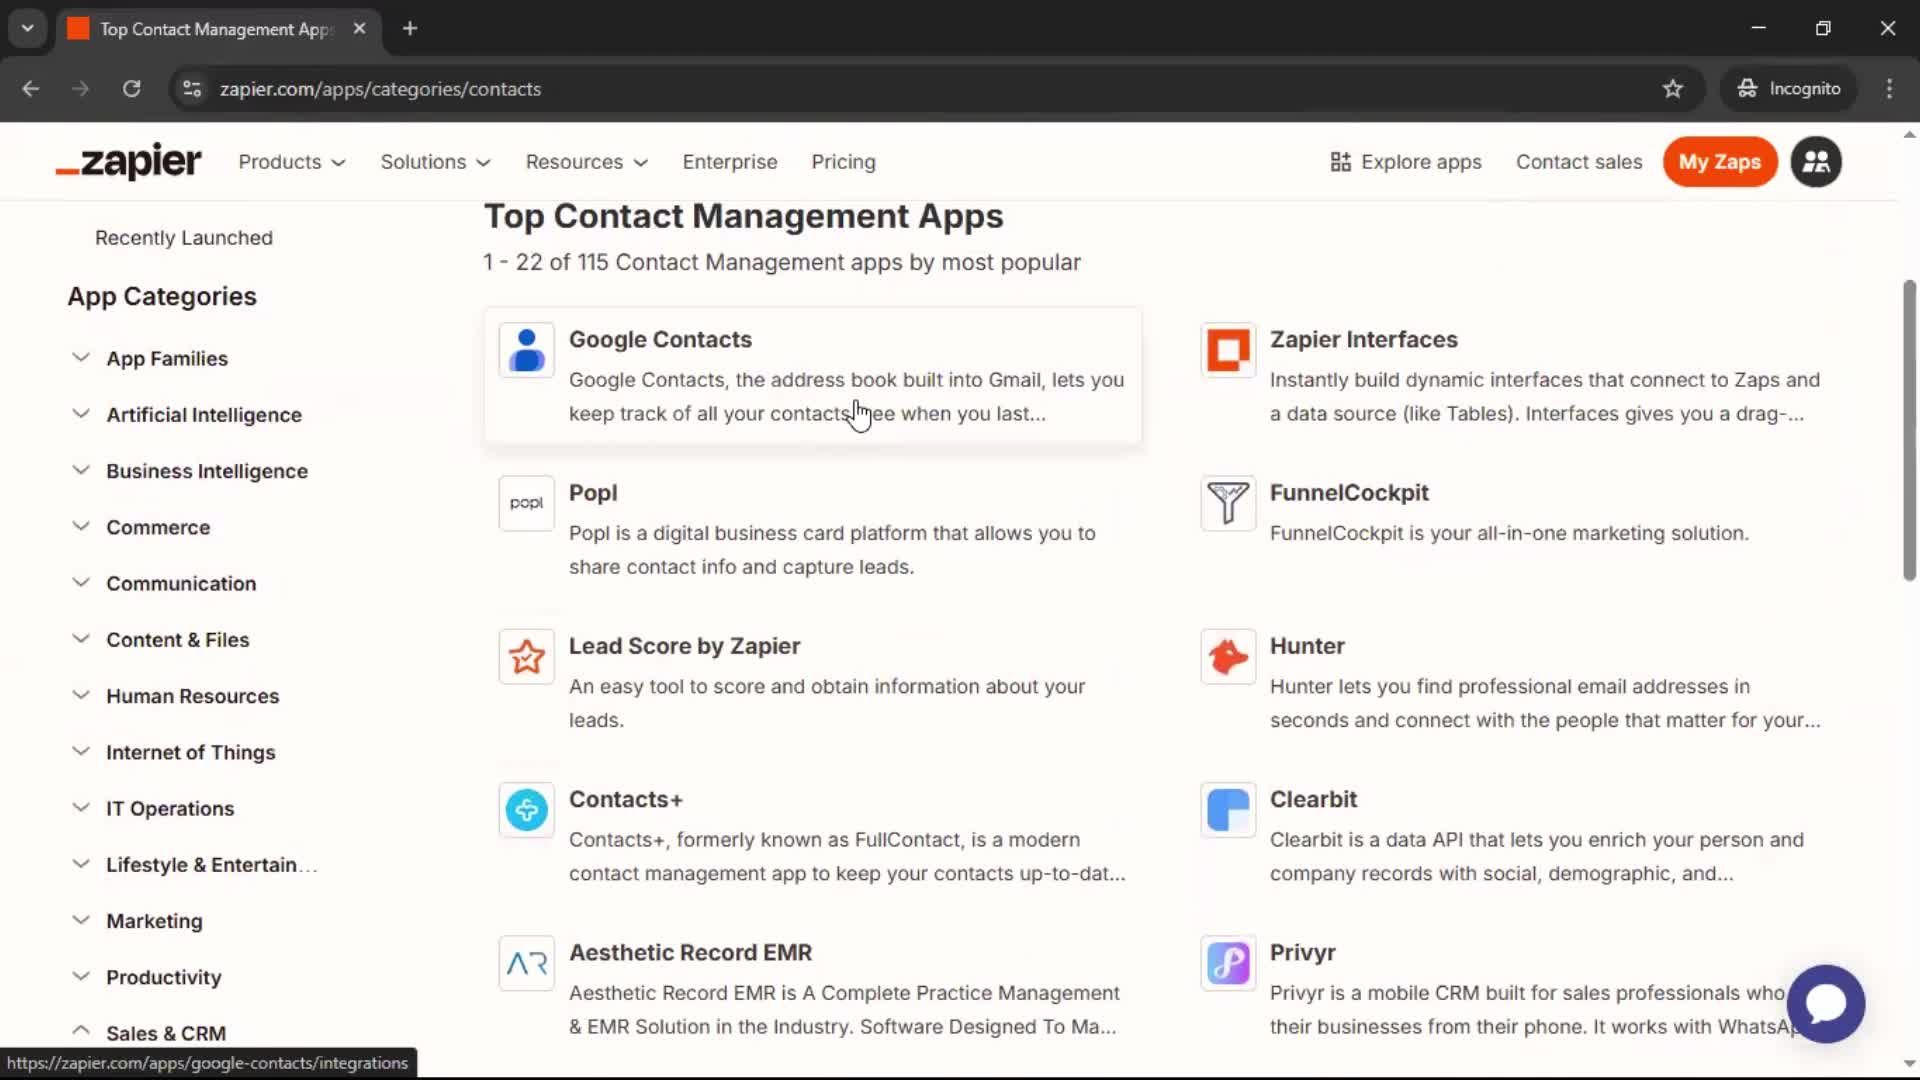1920x1080 pixels.
Task: Go to the Pricing page
Action: (x=843, y=162)
